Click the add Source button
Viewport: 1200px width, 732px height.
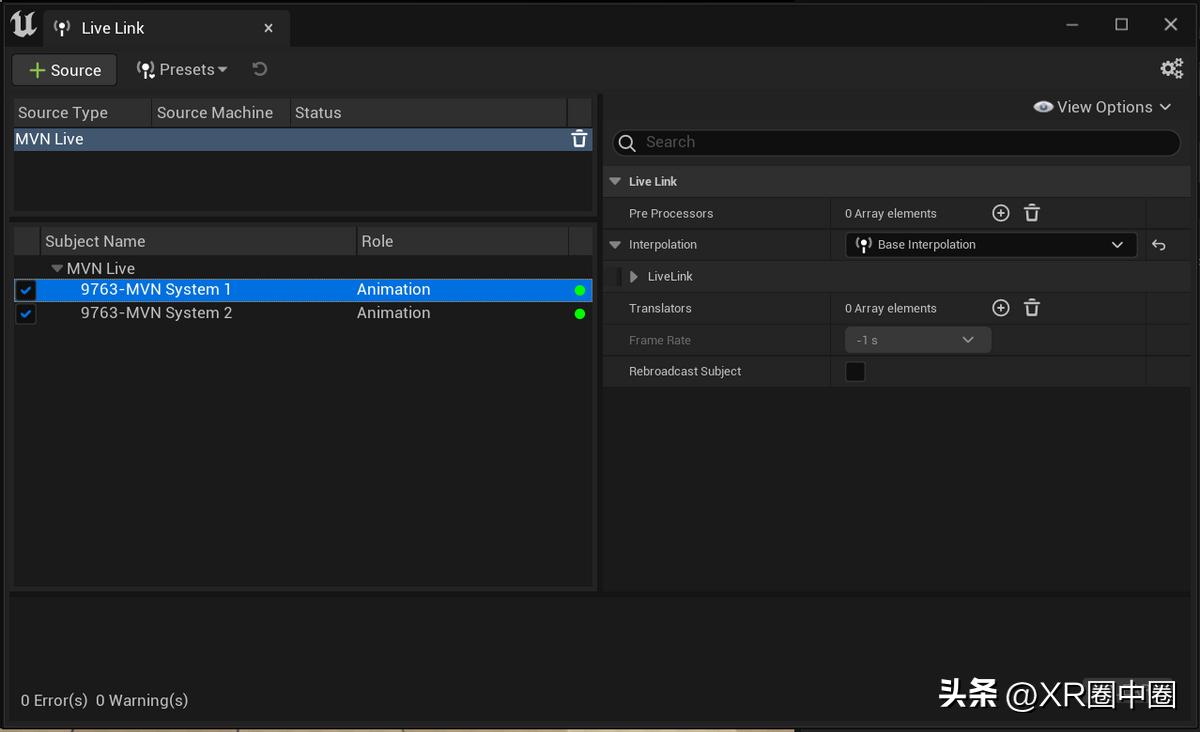pyautogui.click(x=64, y=70)
